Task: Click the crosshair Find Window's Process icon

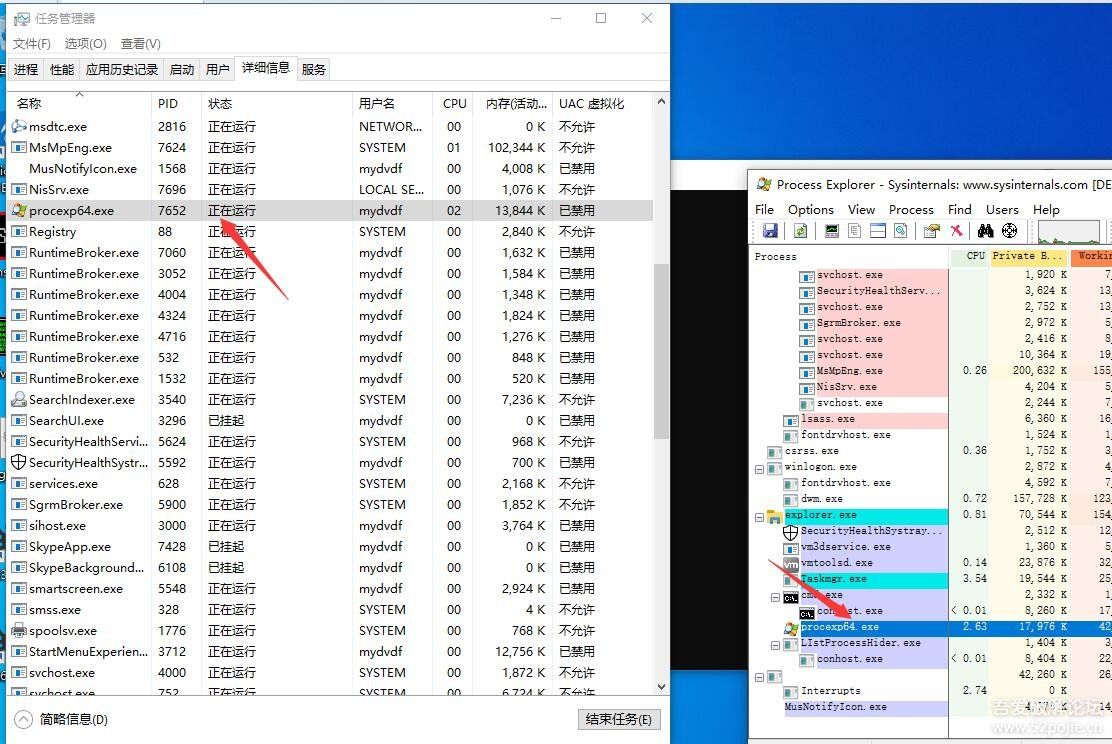Action: tap(1009, 231)
